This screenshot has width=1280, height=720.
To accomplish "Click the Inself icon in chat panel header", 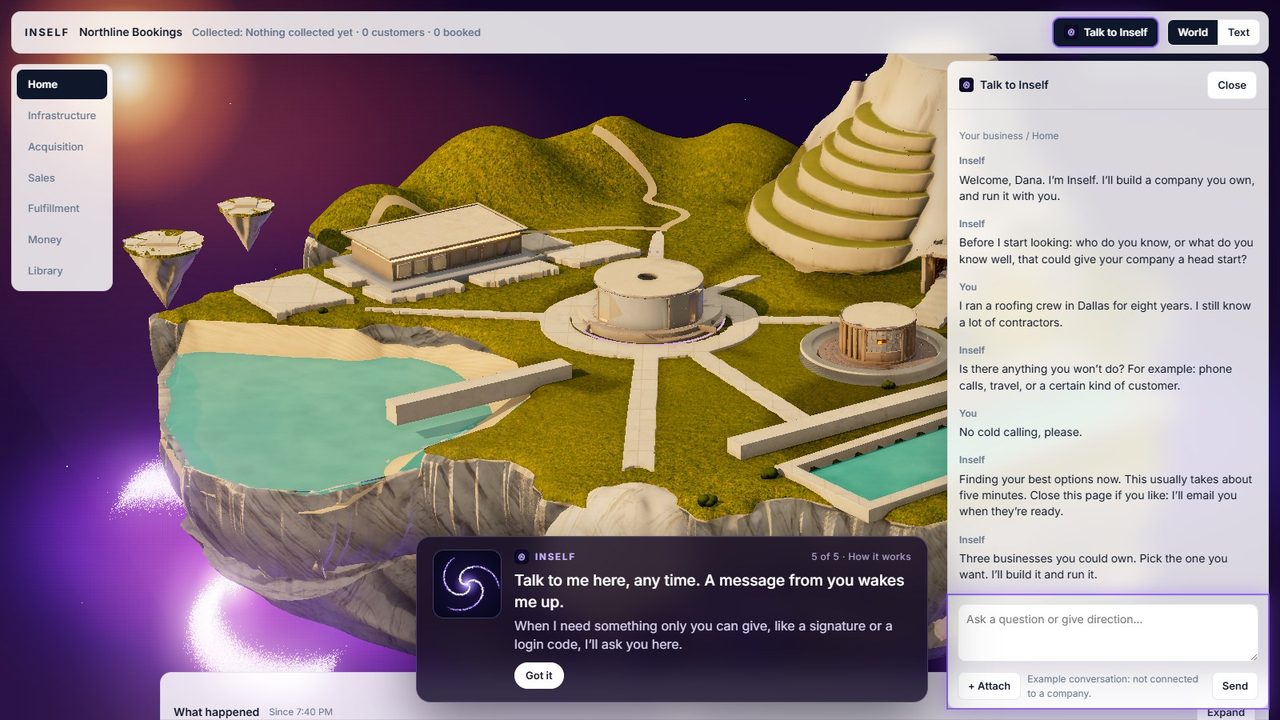I will coord(966,85).
